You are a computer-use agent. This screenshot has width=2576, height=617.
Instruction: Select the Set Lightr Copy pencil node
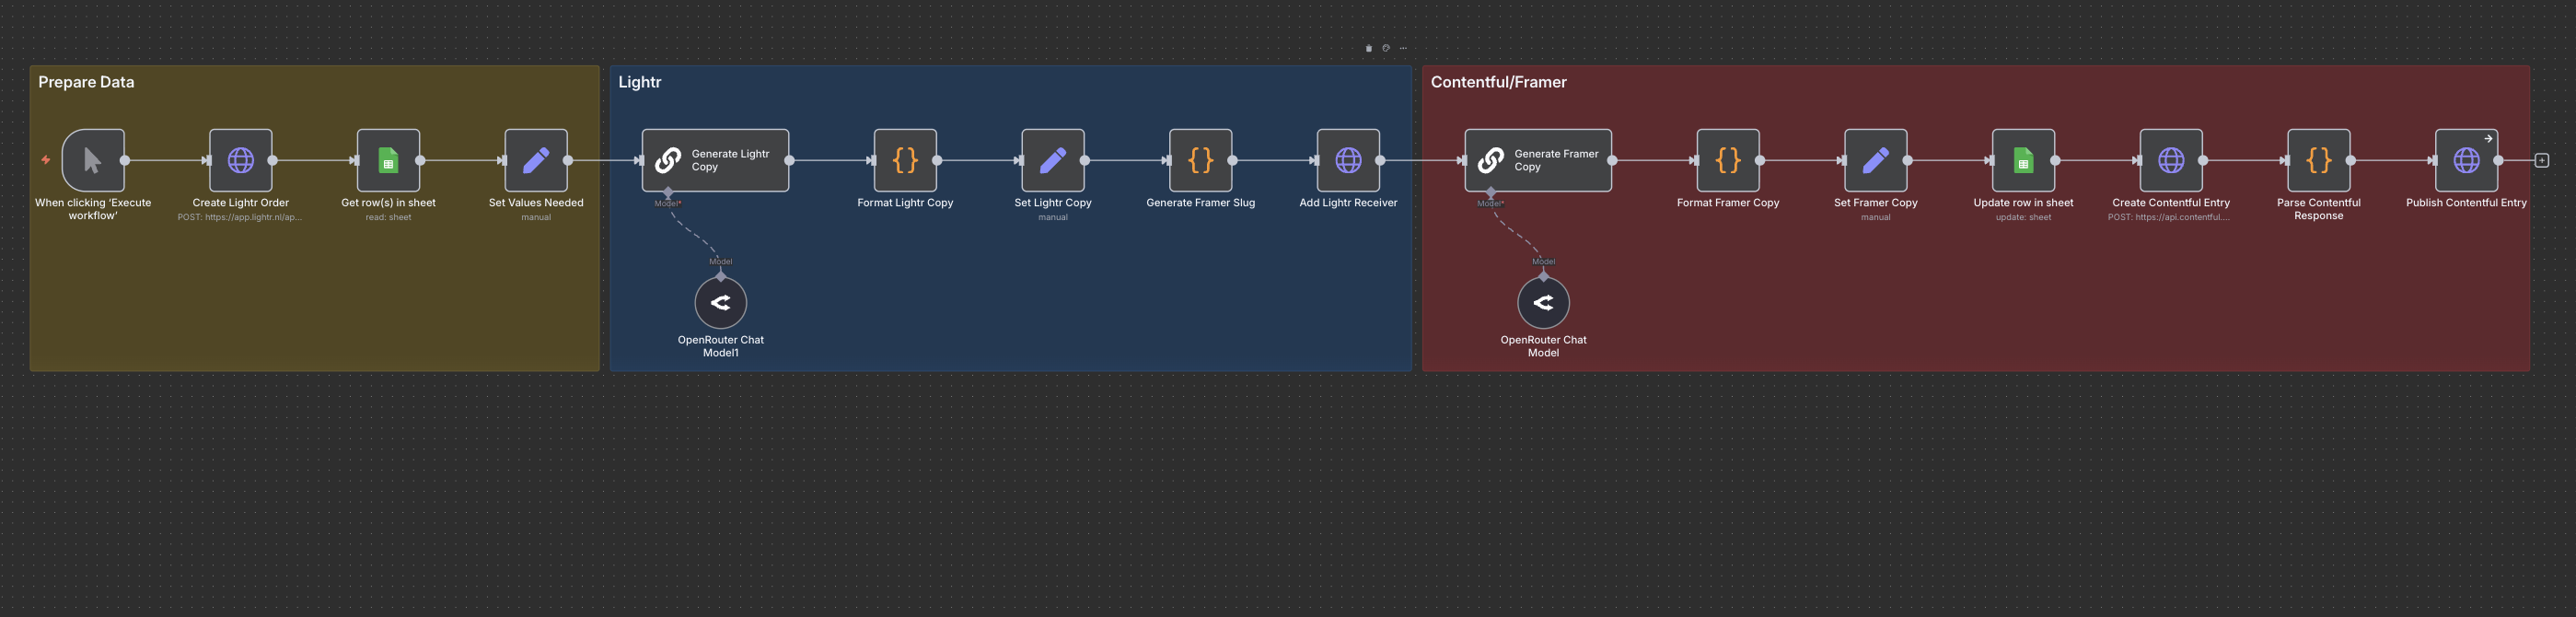[x=1053, y=160]
